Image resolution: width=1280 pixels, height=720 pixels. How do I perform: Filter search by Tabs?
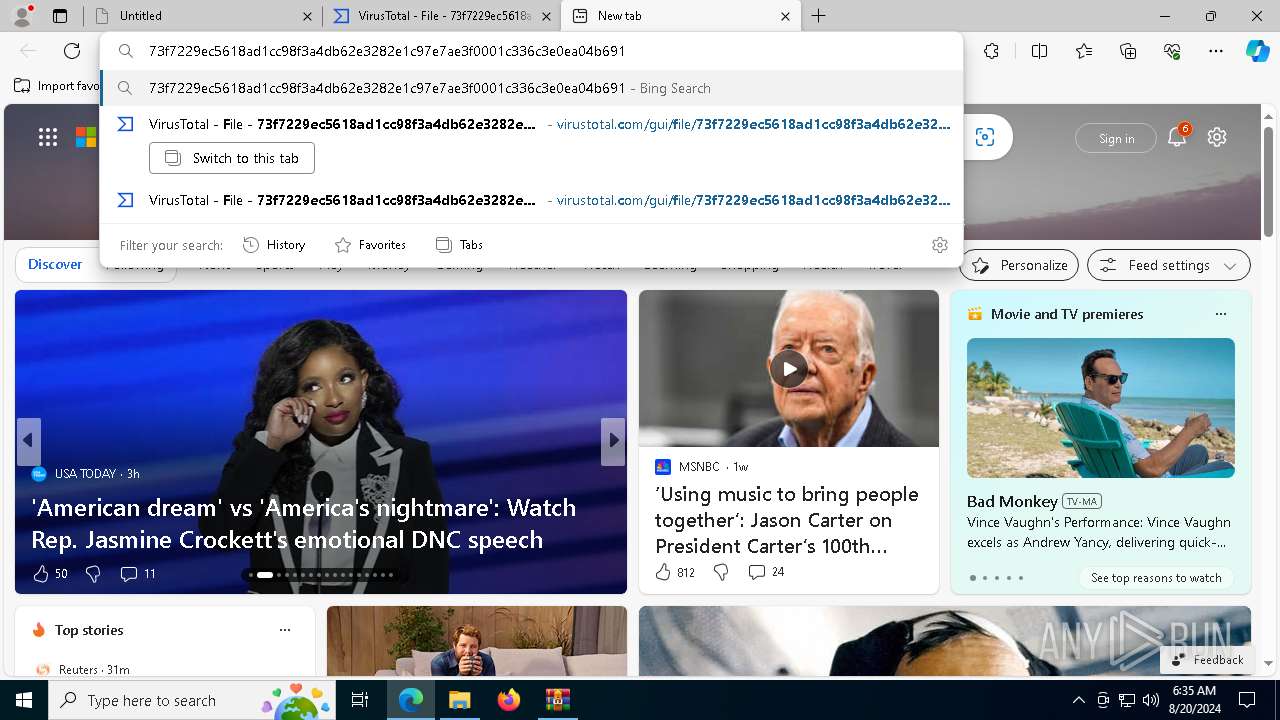[459, 245]
